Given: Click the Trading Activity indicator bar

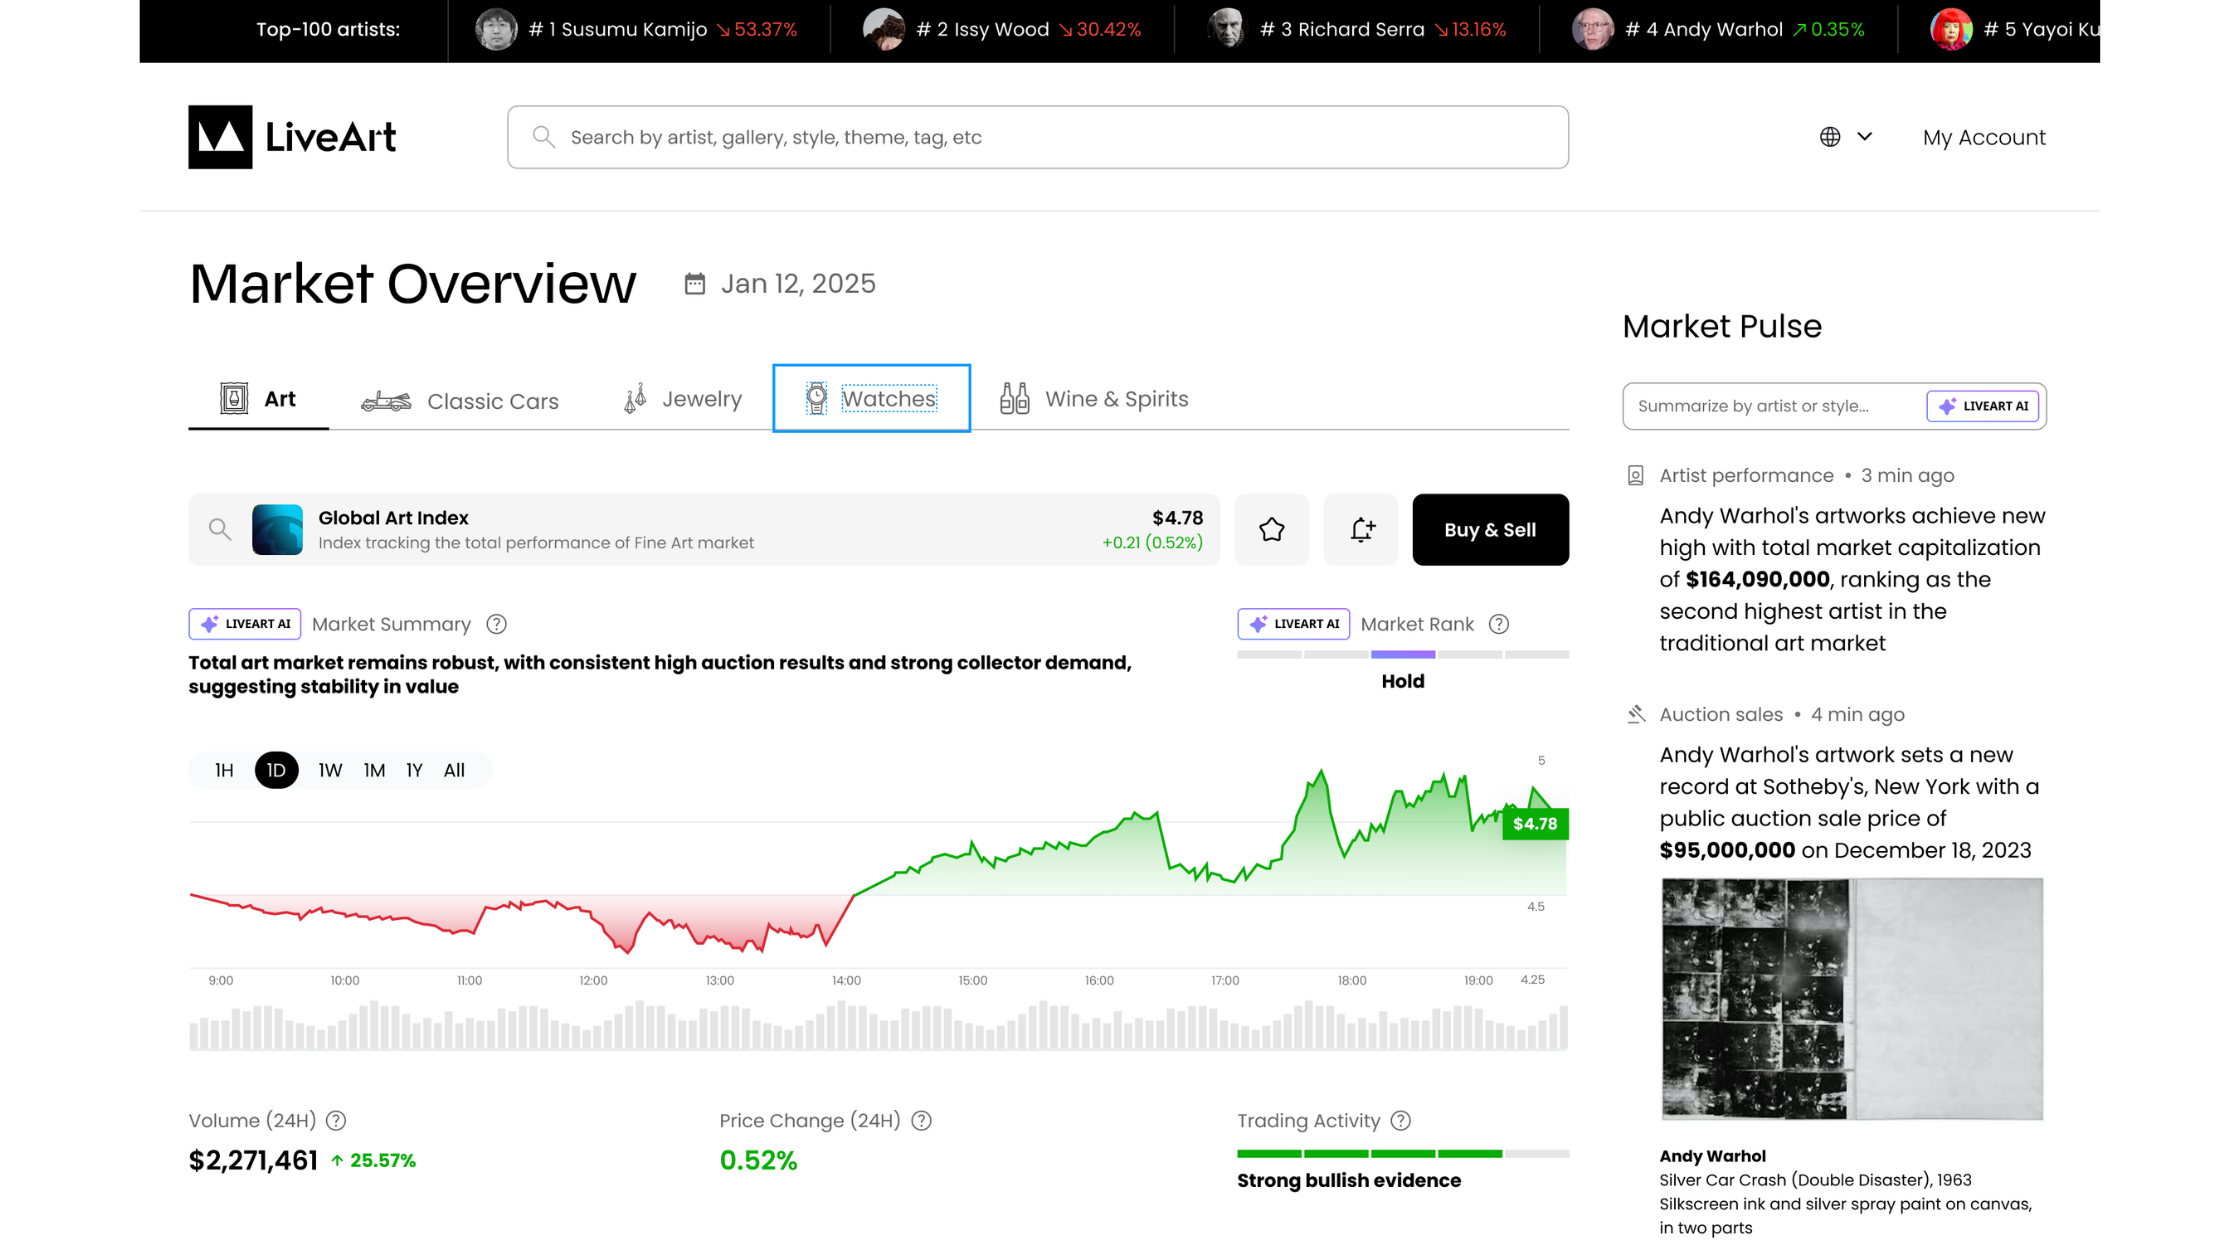Looking at the screenshot, I should [1403, 1154].
